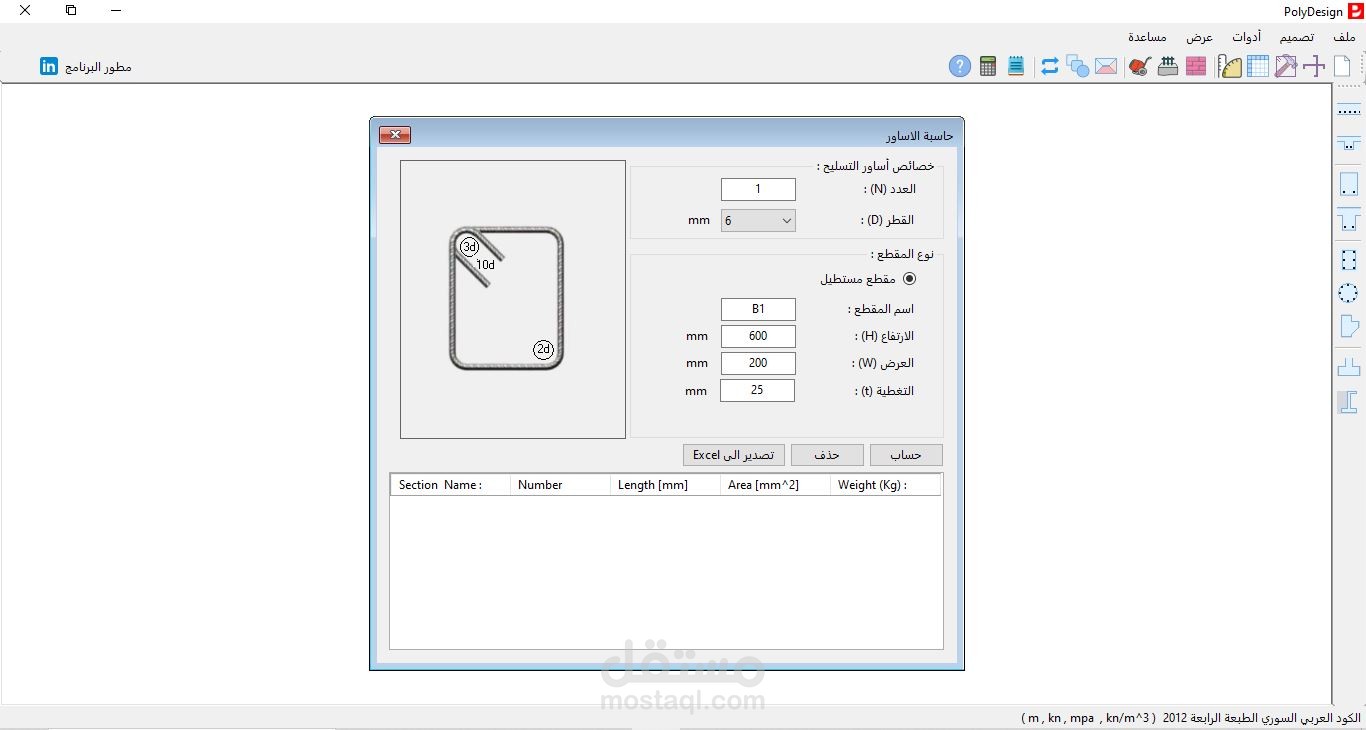This screenshot has width=1366, height=730.
Task: Open developer LinkedIn icon
Action: [49, 66]
